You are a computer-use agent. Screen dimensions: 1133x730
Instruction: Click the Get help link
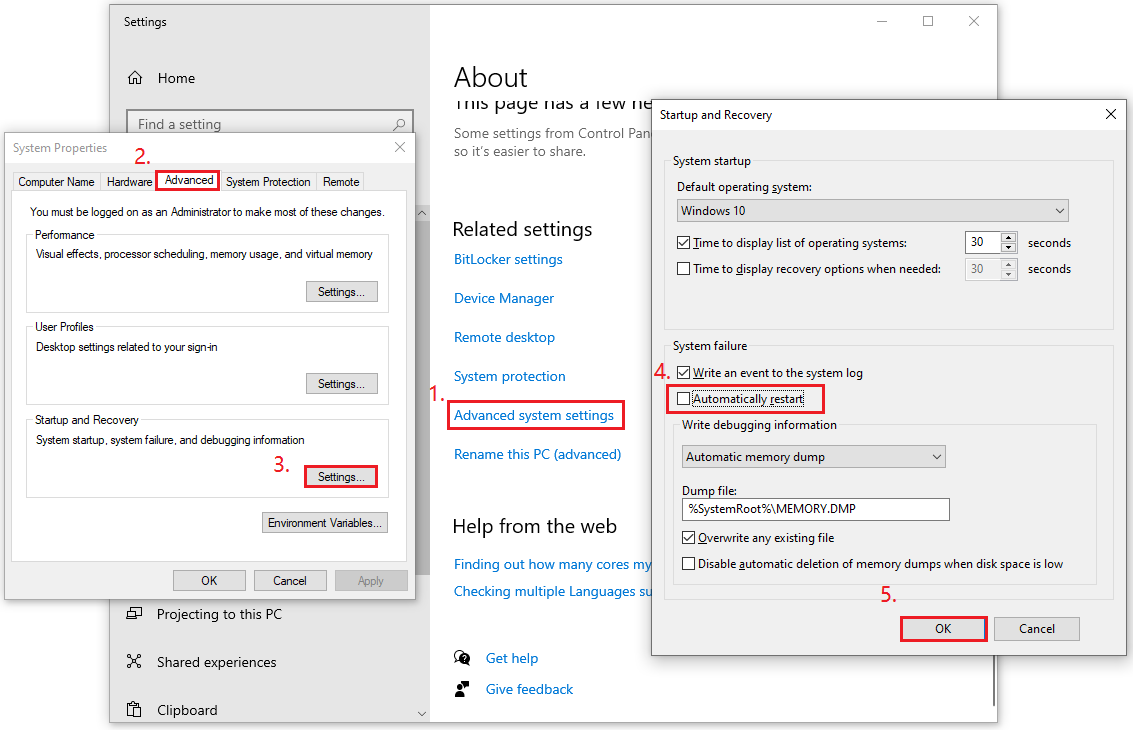512,658
